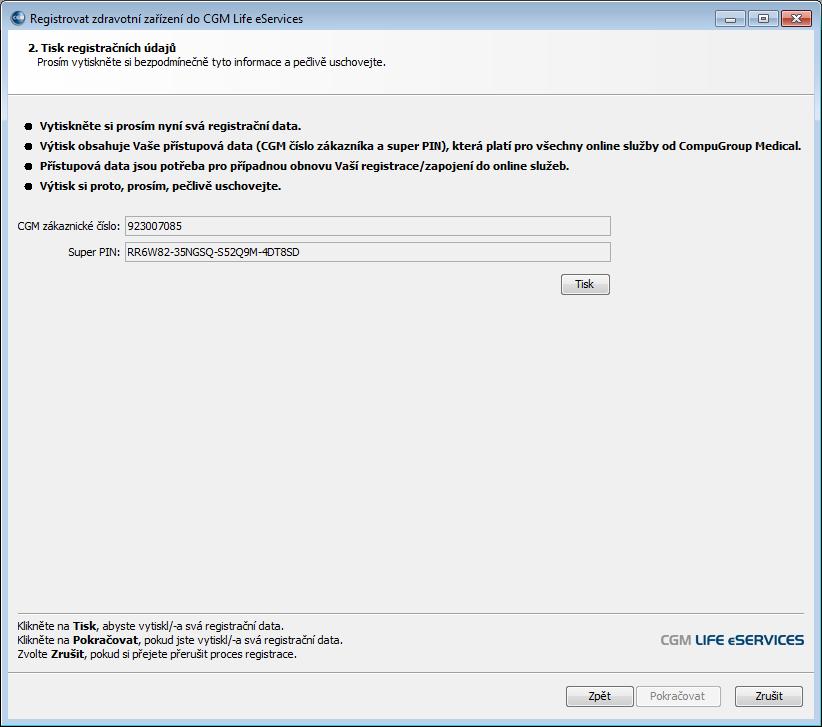822x727 pixels.
Task: Cancel registration with the Zrušit button
Action: coord(769,696)
